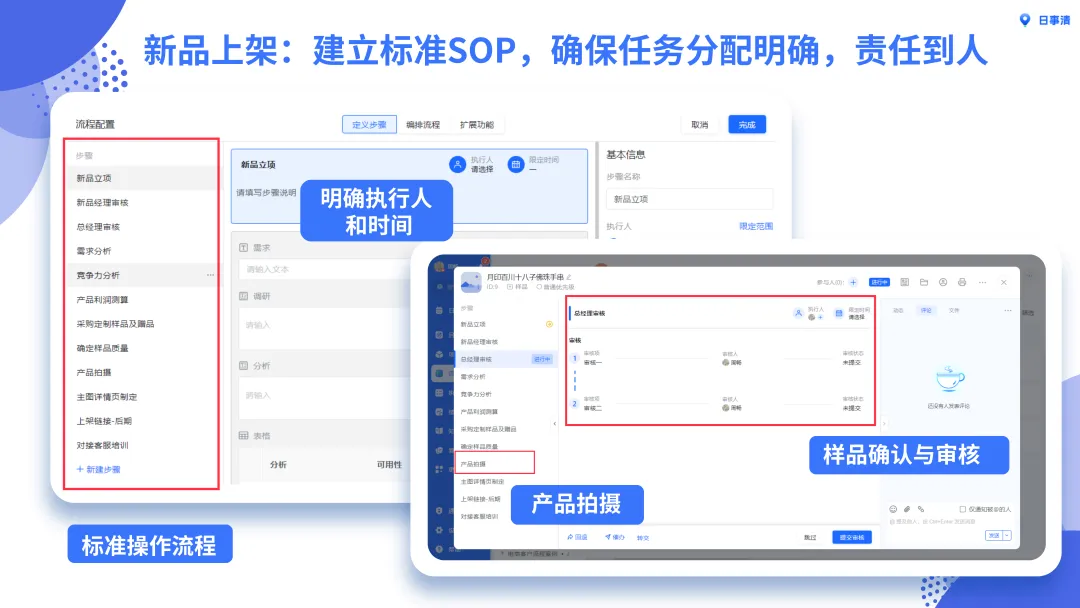Viewport: 1080px width, 608px height.
Task: Click the 步骤名称 input containing 新品立项
Action: point(689,199)
